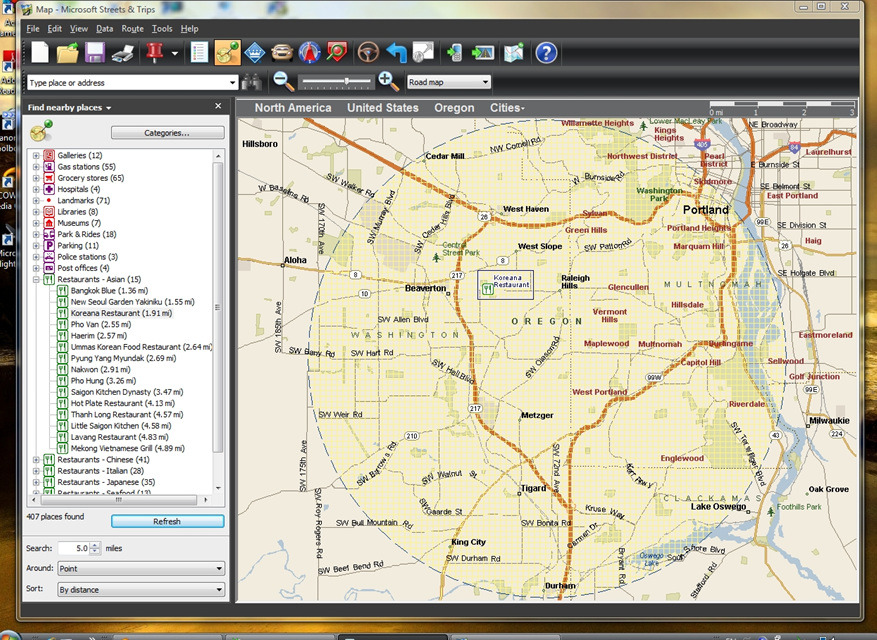Image resolution: width=877 pixels, height=640 pixels.
Task: Open the Sort By distance dropdown
Action: [139, 590]
